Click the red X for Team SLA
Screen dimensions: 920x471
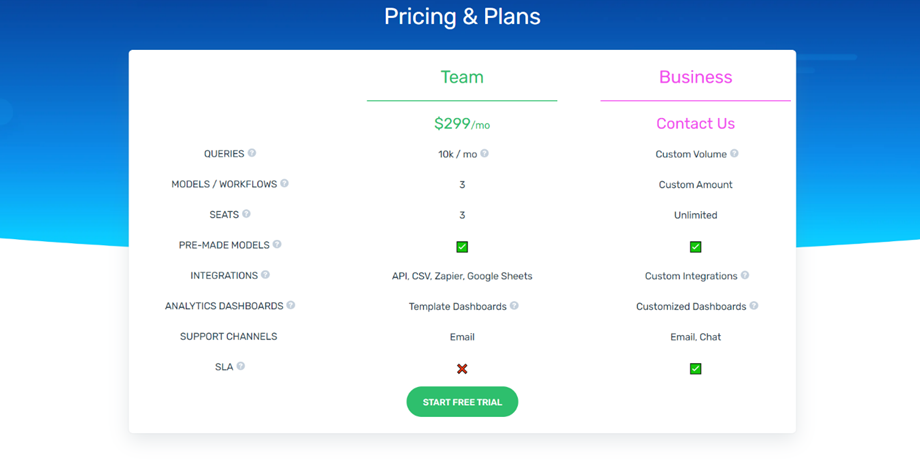pyautogui.click(x=462, y=369)
